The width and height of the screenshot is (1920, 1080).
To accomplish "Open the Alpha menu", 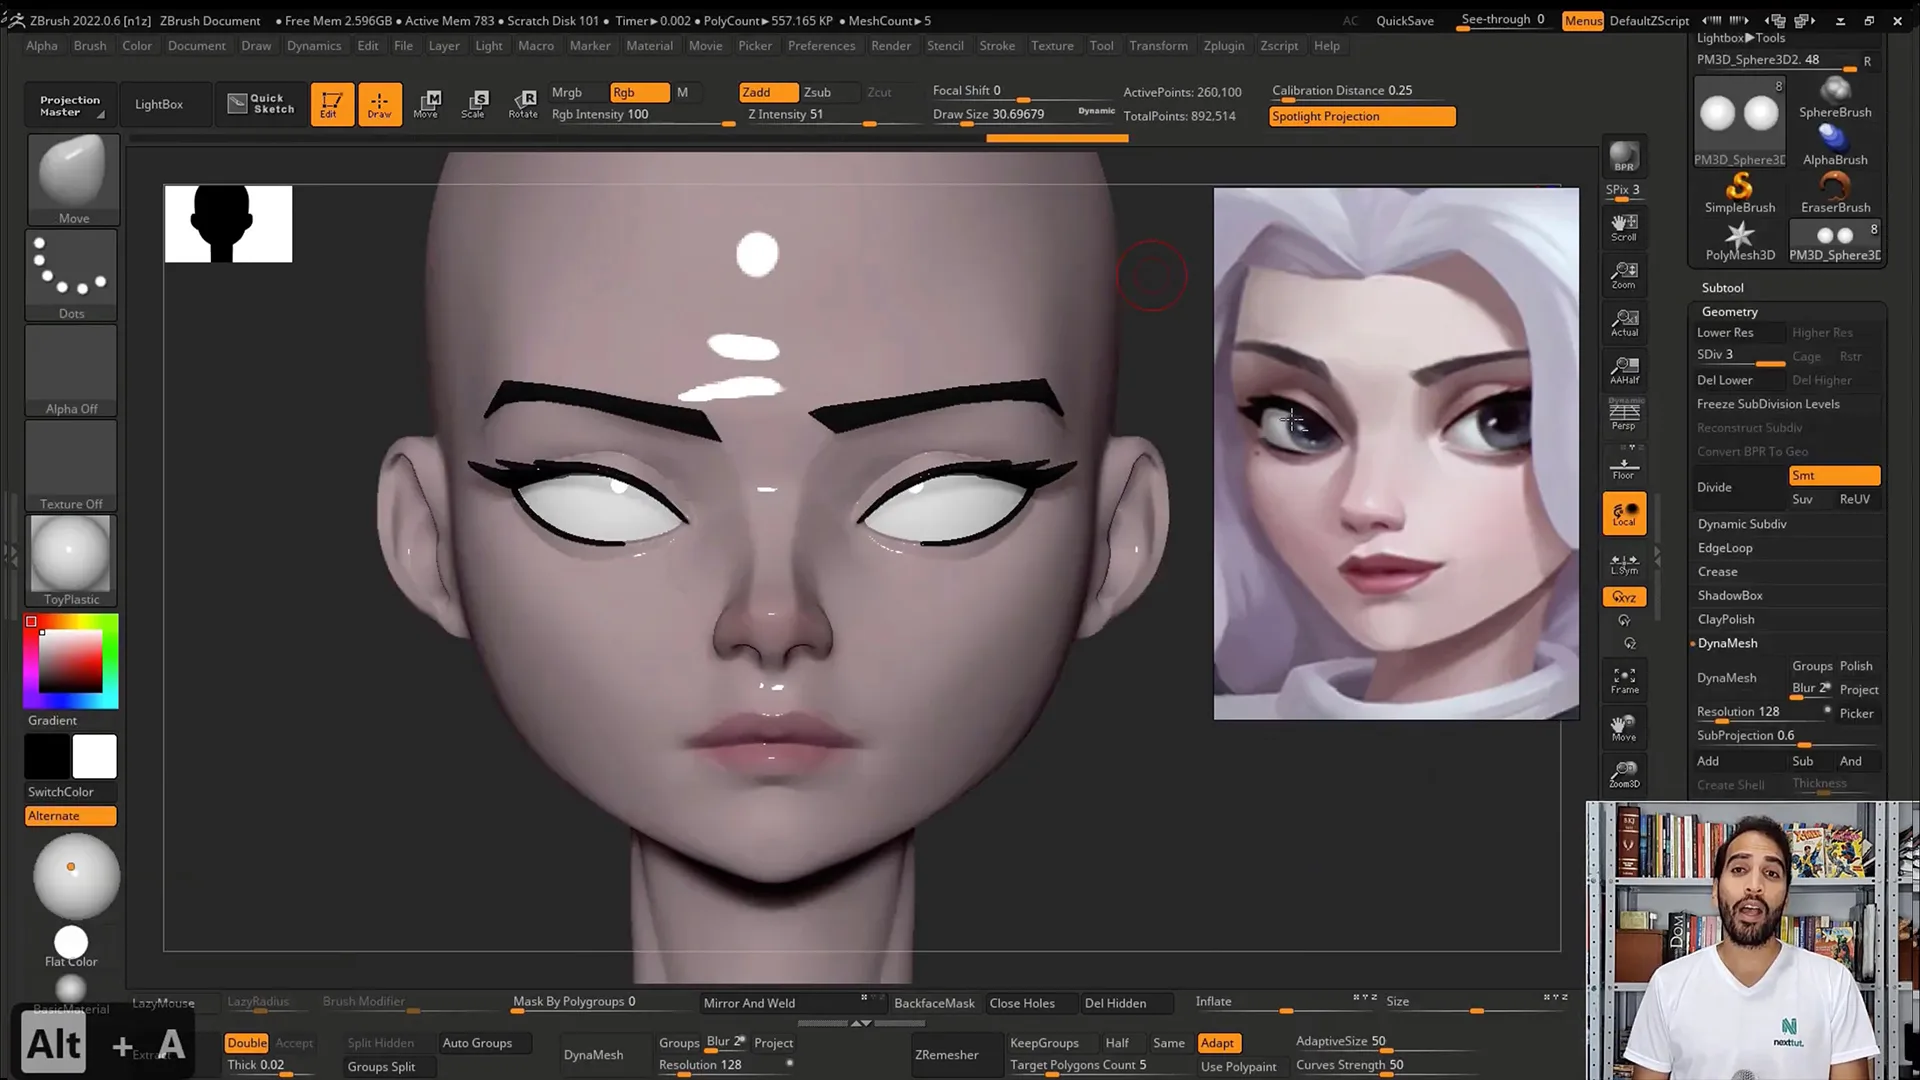I will point(41,46).
